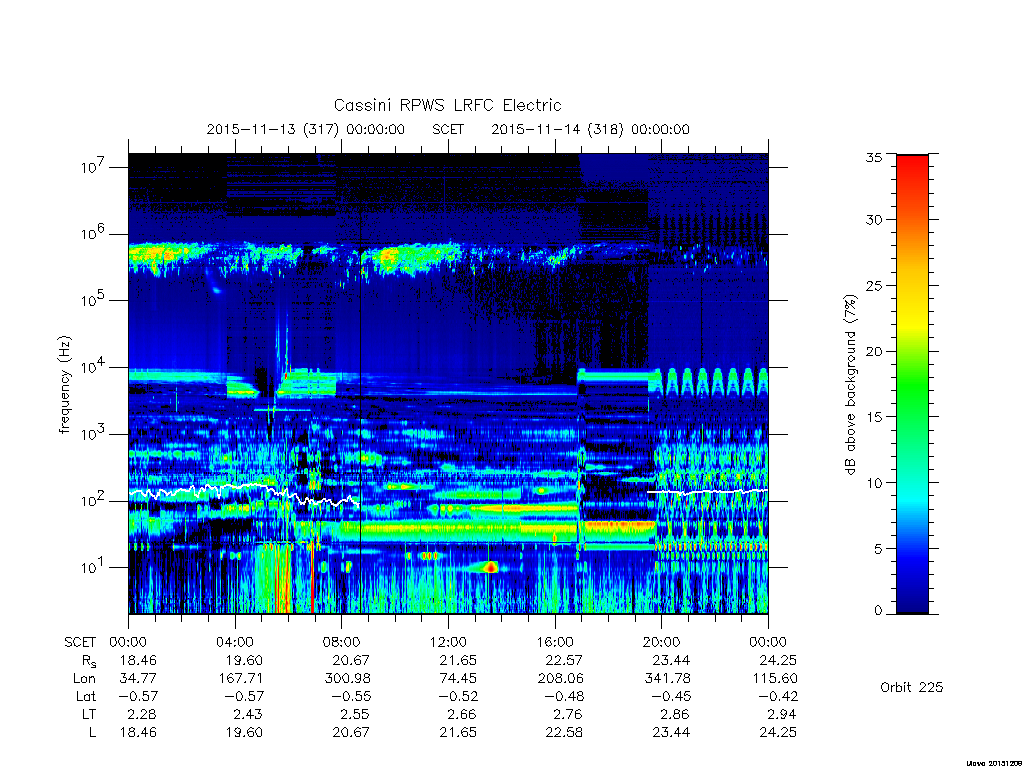
Task: Click the Rs value '19.60'
Action: tap(244, 660)
